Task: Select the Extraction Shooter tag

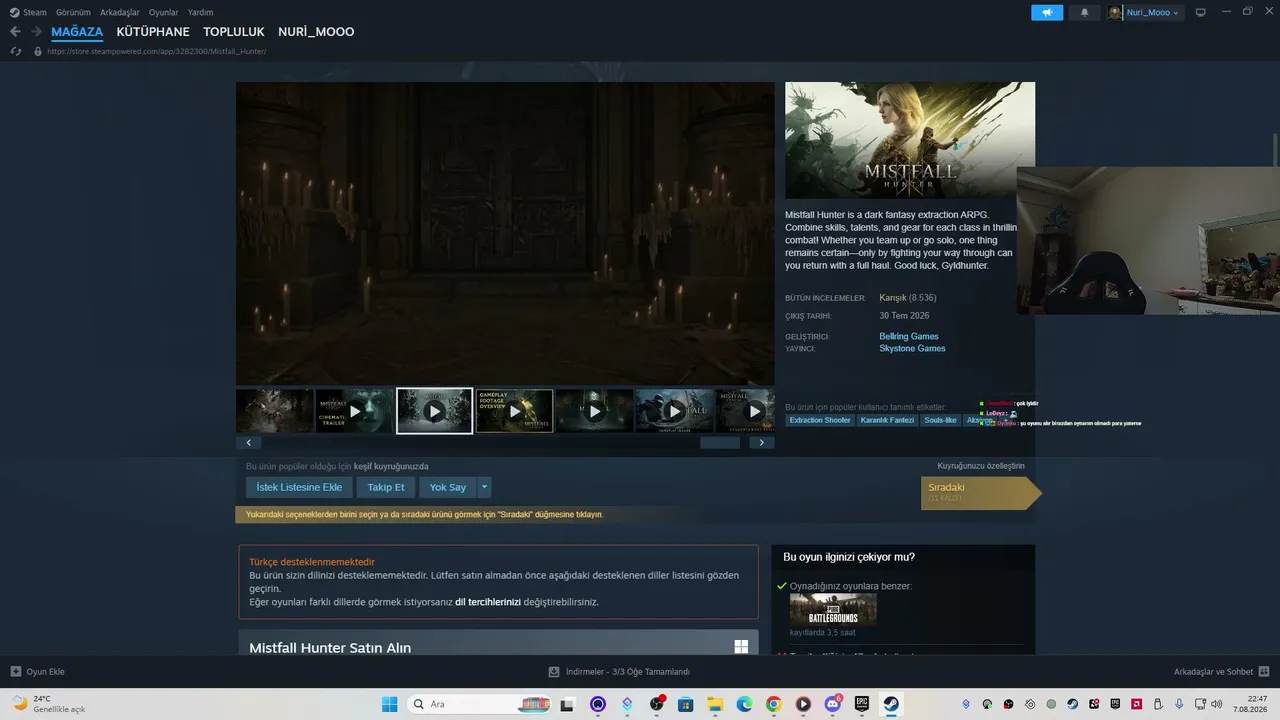Action: pos(820,420)
